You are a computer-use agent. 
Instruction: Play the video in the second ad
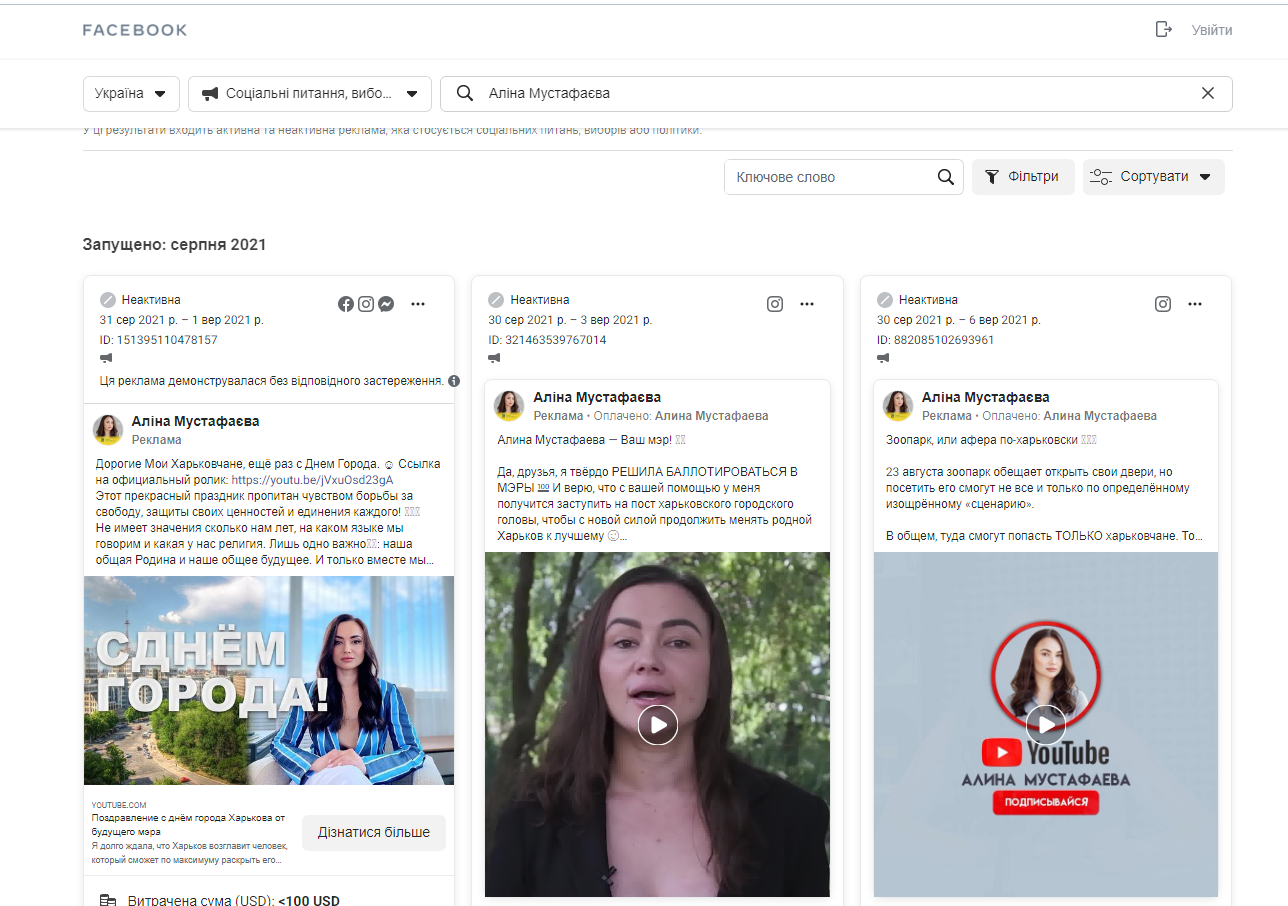(x=657, y=725)
